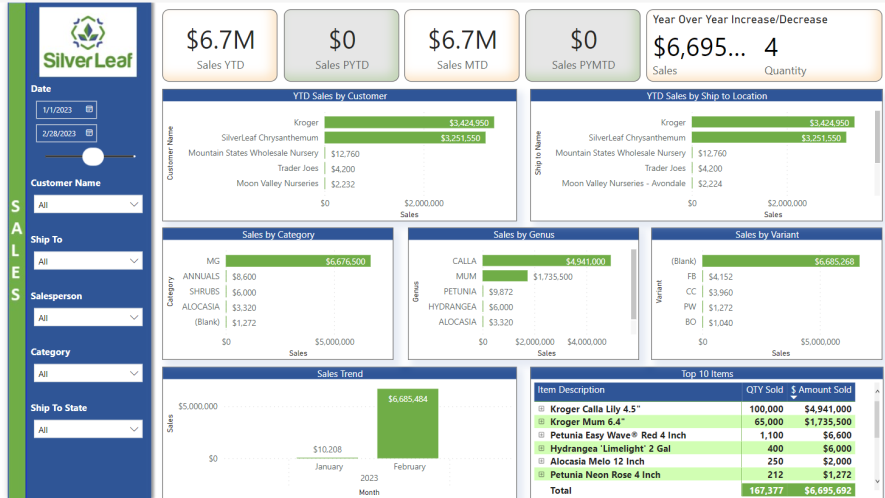This screenshot has height=498, width=885.
Task: Select the Sales PYMTD card
Action: (583, 46)
